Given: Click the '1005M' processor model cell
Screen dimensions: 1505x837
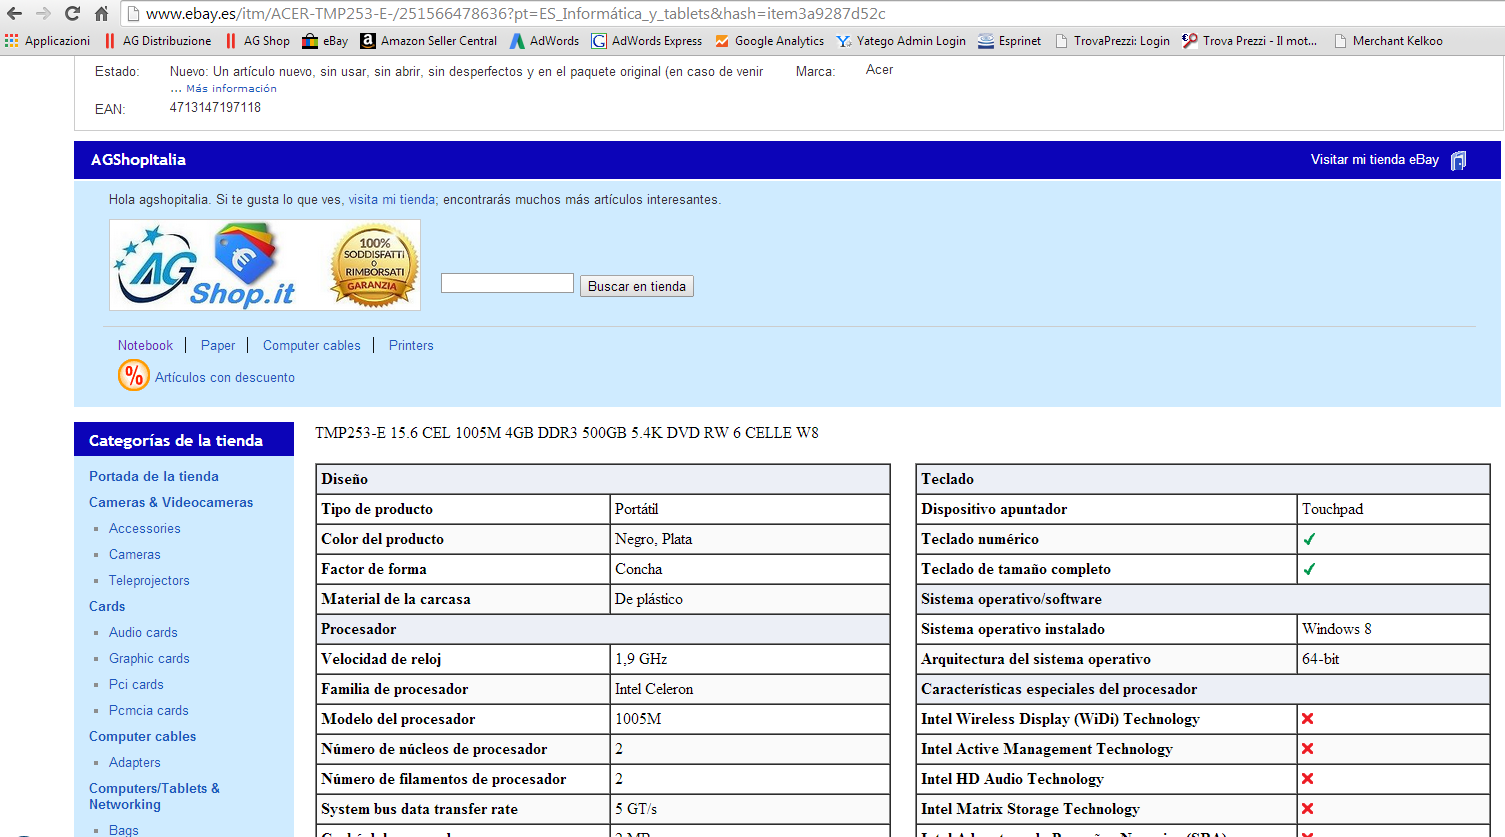Looking at the screenshot, I should point(750,719).
